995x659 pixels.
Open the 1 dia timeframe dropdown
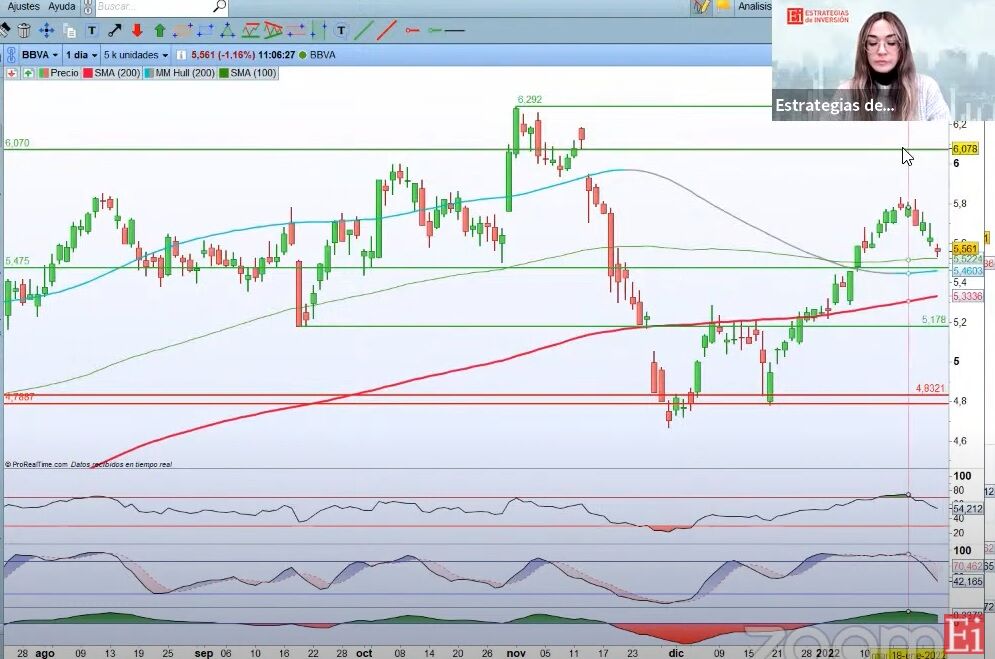pyautogui.click(x=81, y=55)
